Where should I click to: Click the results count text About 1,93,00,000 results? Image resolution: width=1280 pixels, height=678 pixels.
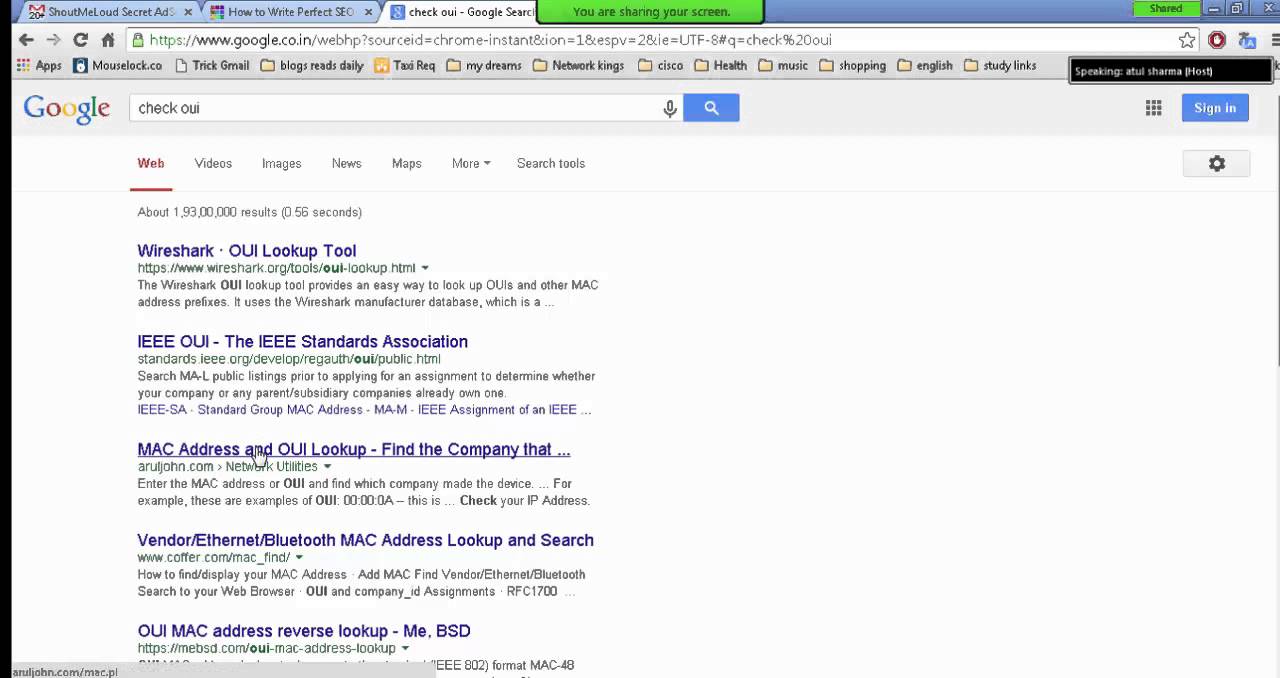tap(250, 212)
